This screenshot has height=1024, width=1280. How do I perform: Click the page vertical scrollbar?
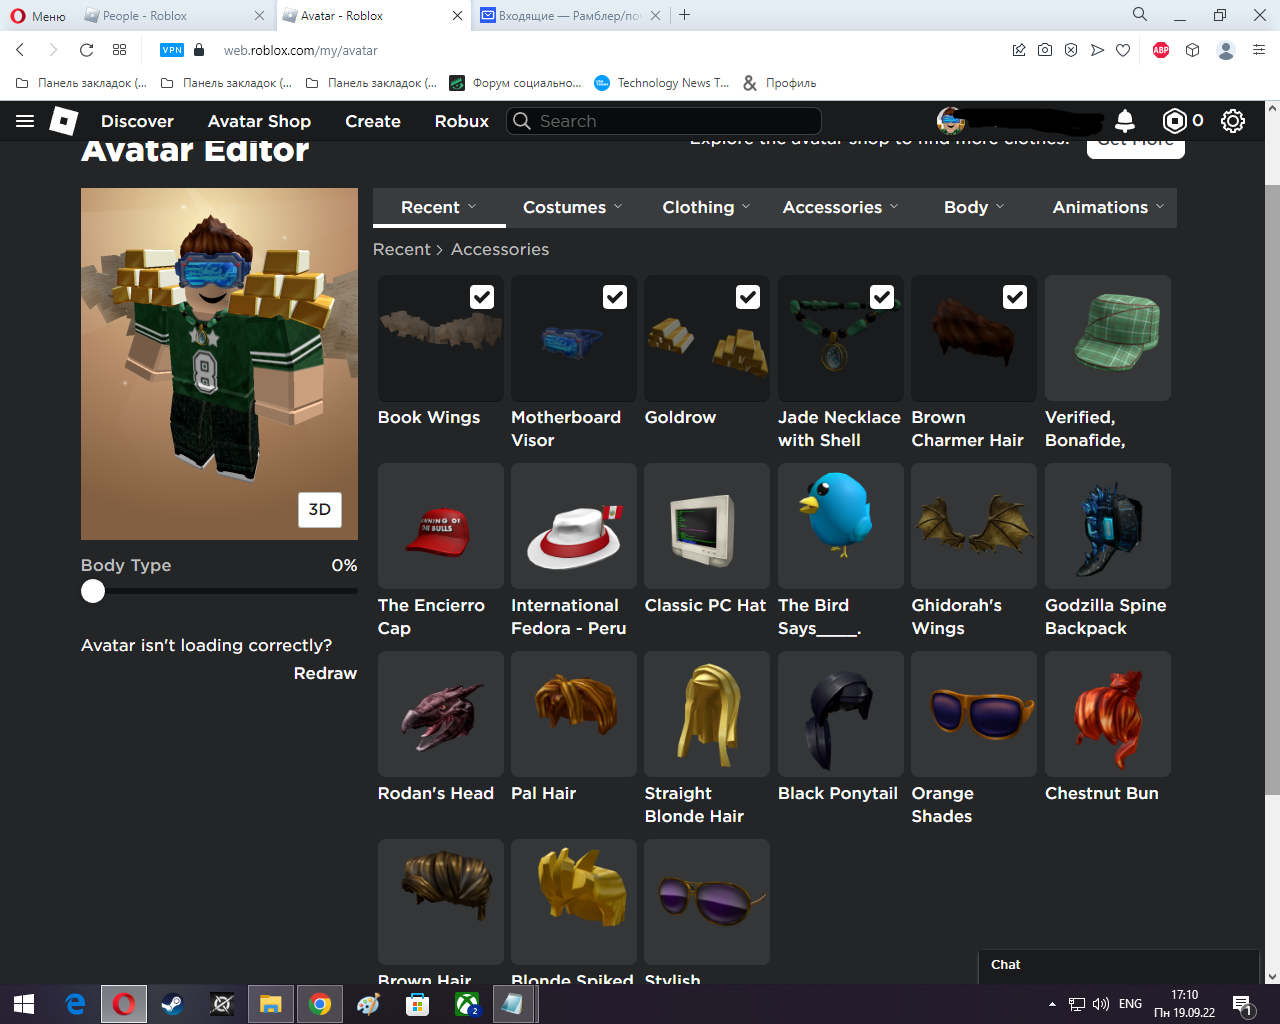(x=1272, y=488)
